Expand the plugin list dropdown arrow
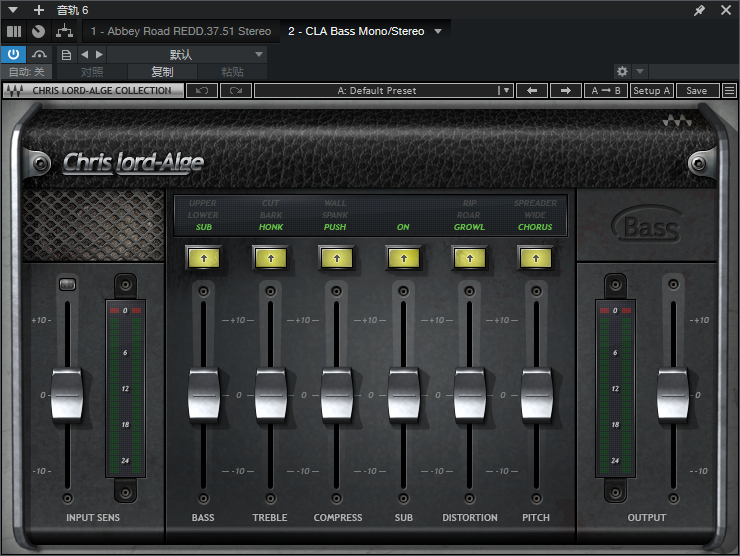The image size is (740, 556). [x=438, y=32]
